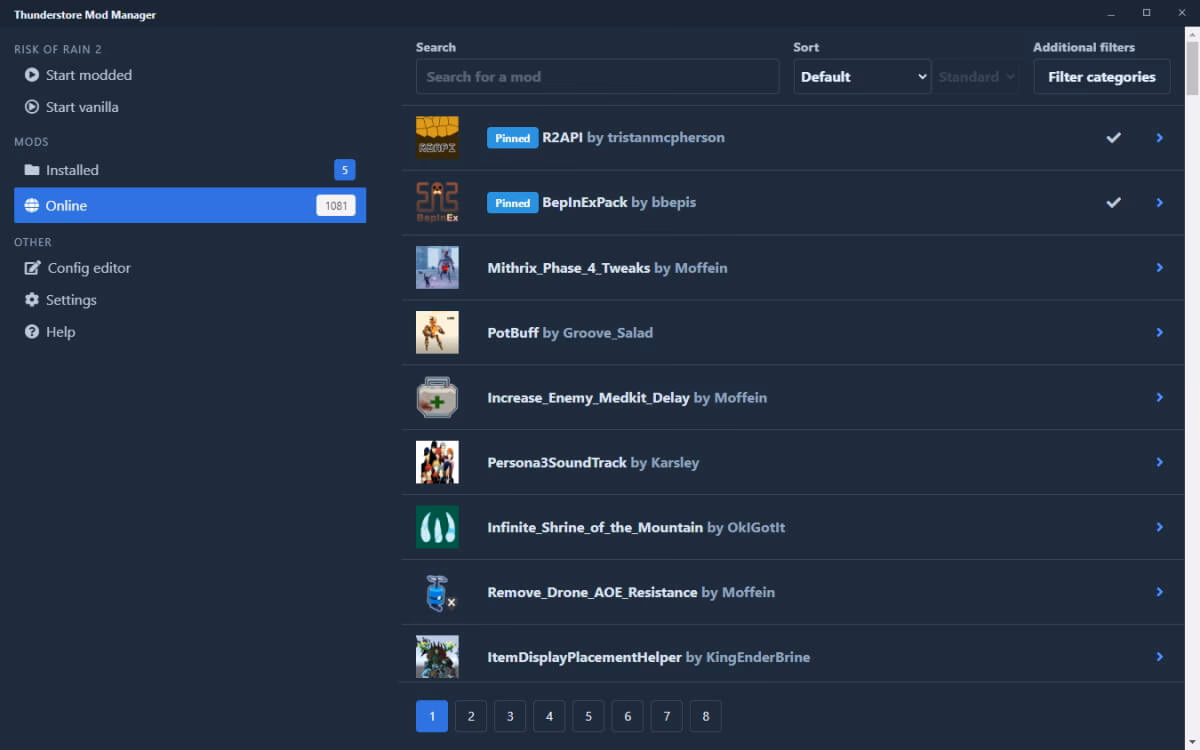Screen dimensions: 1200x750
Task: Click the installed checkmark on BepInExPack row
Action: (x=1113, y=203)
